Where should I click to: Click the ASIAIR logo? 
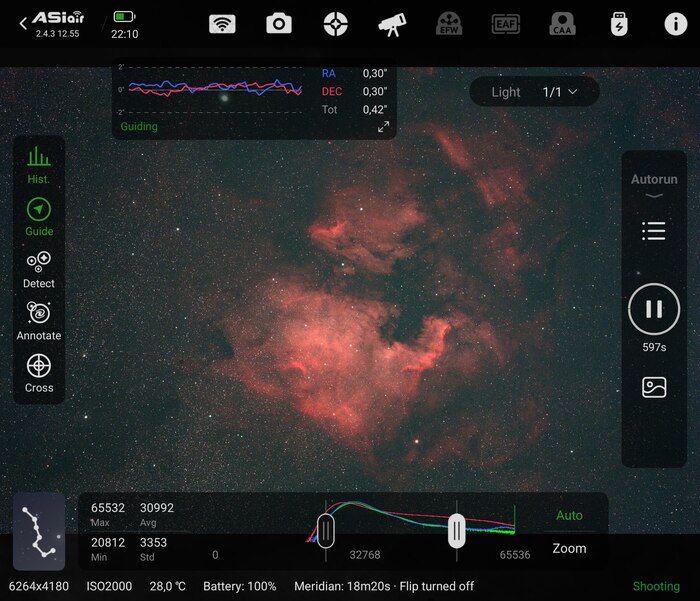[58, 18]
